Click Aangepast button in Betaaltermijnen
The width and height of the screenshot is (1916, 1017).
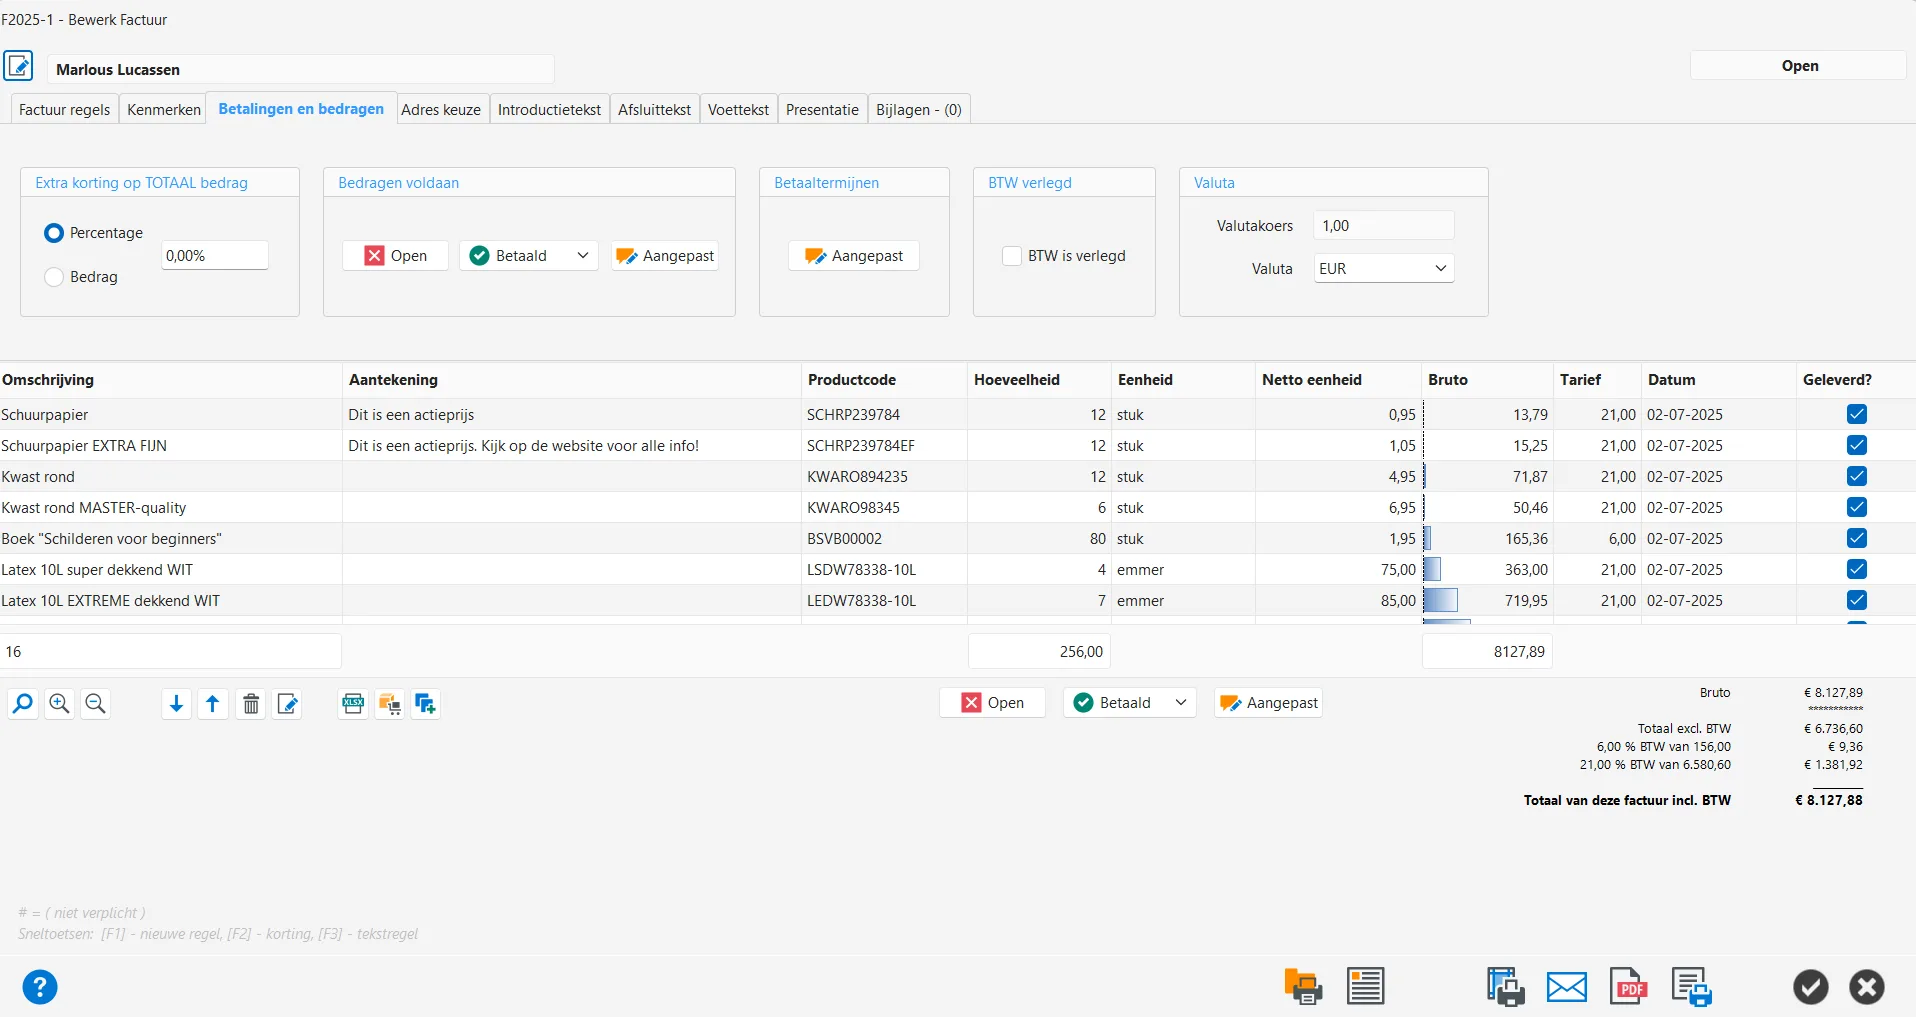(854, 256)
